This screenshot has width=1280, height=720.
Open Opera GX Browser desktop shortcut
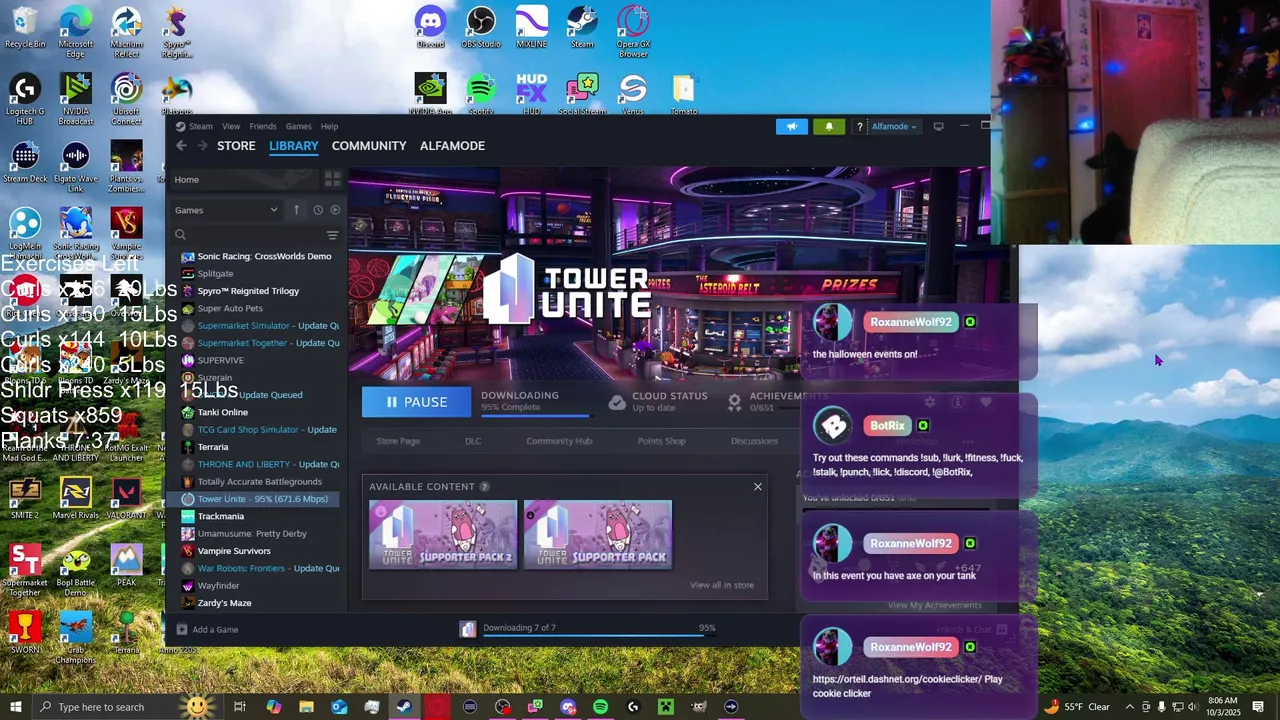tap(633, 31)
